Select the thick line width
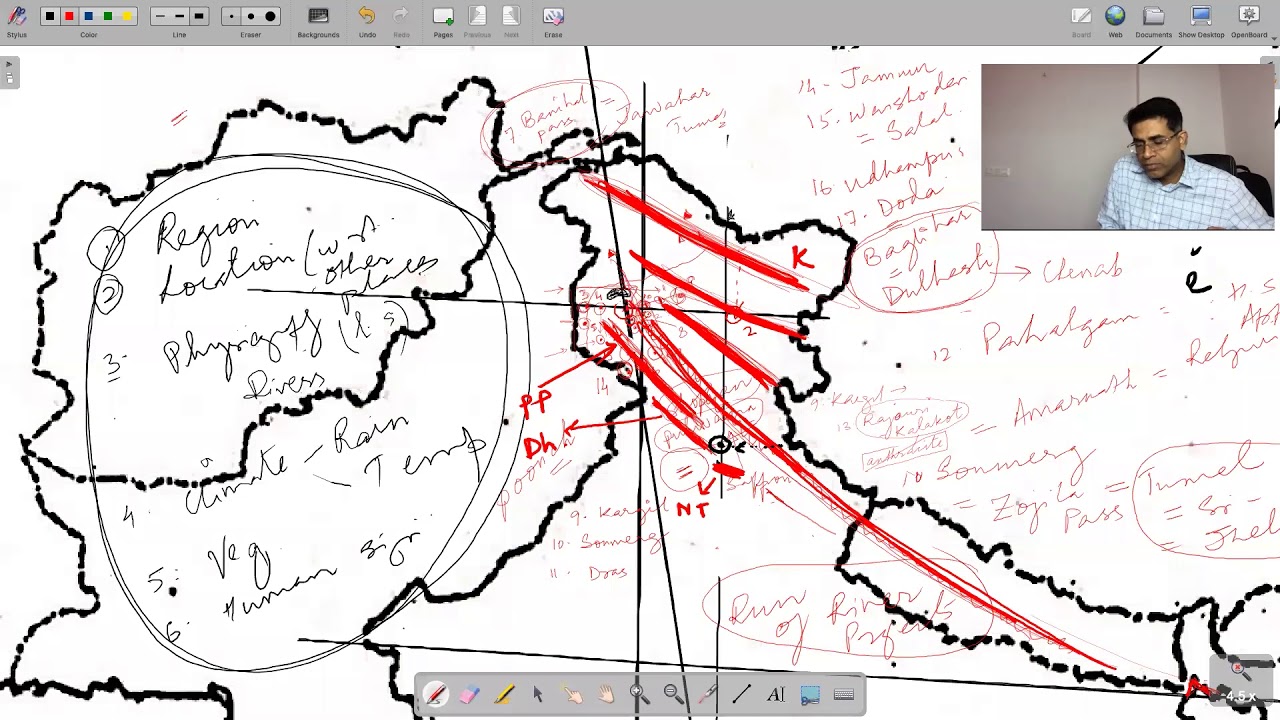This screenshot has width=1280, height=720. (199, 16)
